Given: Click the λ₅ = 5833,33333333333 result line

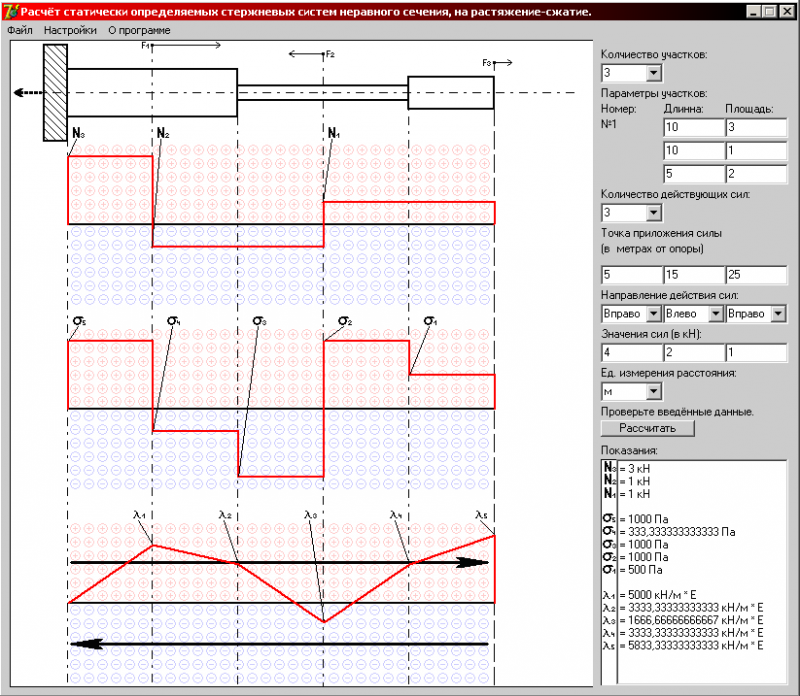Looking at the screenshot, I should 683,645.
